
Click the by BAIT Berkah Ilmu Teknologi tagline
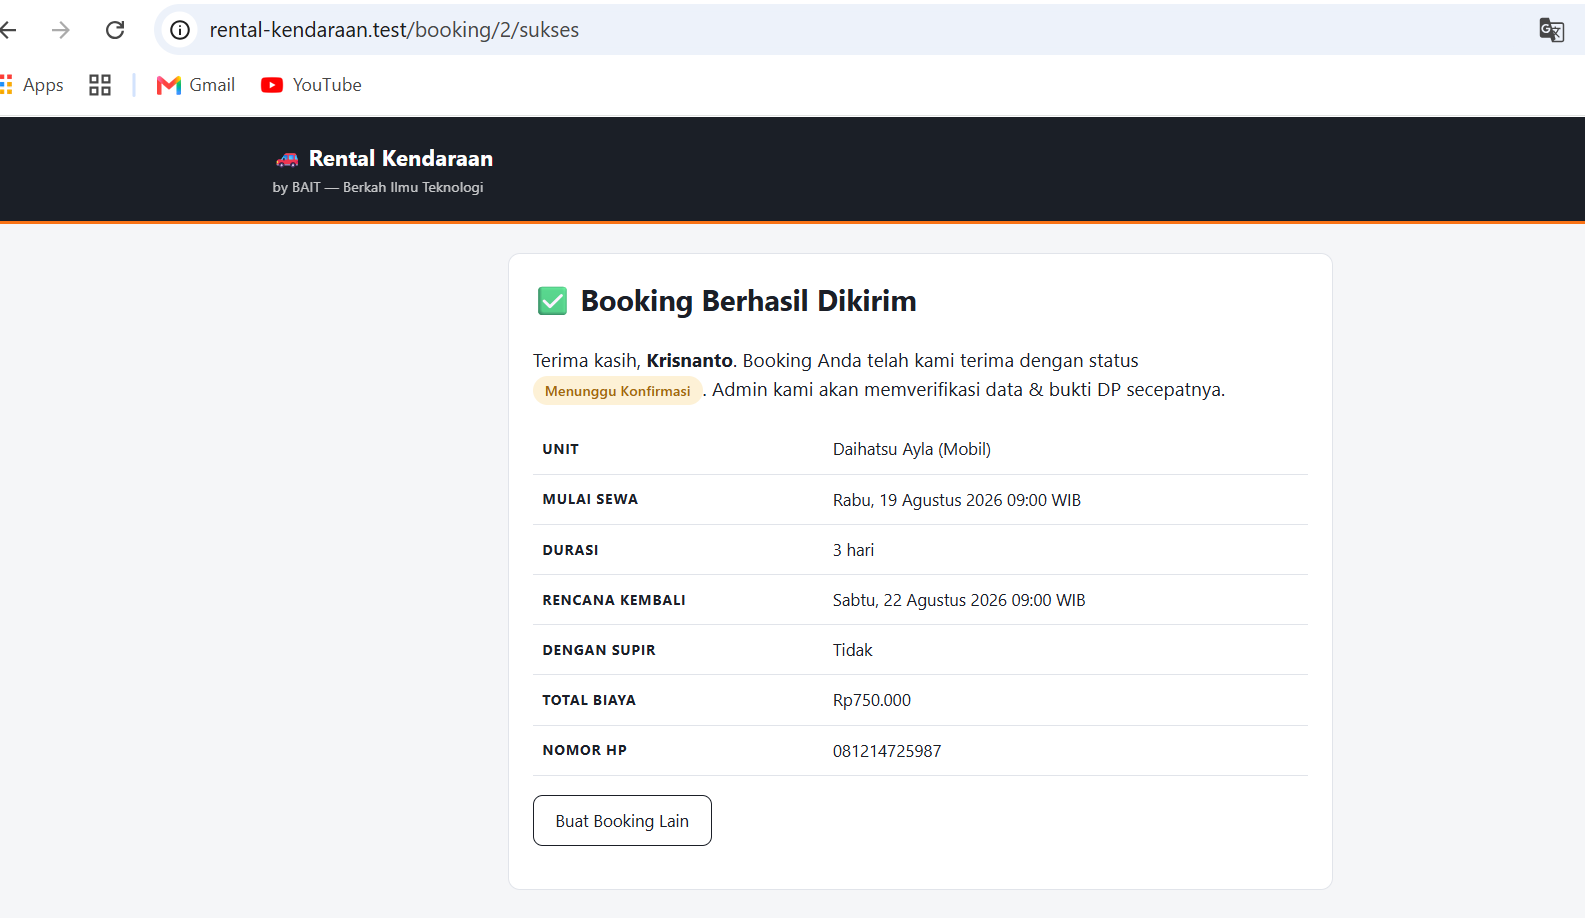[x=378, y=187]
